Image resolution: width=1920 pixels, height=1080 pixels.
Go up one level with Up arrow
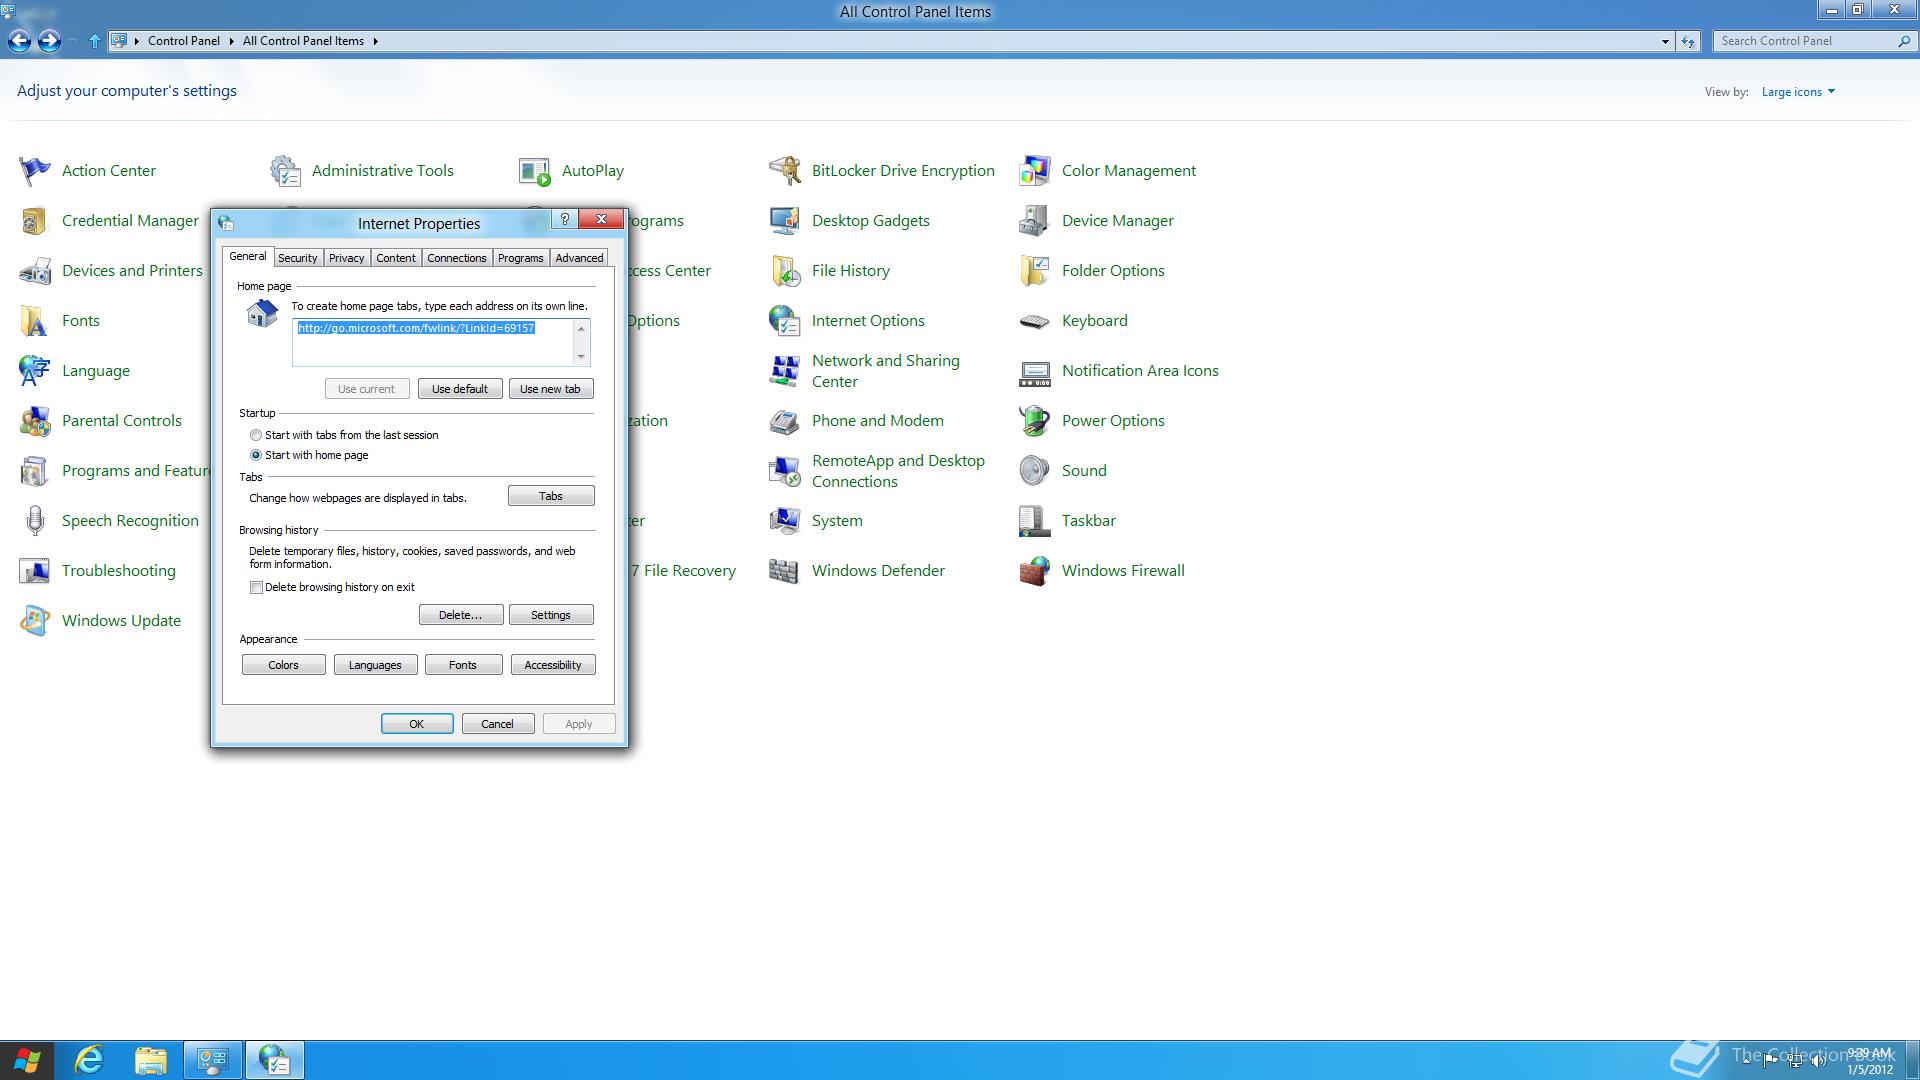94,41
